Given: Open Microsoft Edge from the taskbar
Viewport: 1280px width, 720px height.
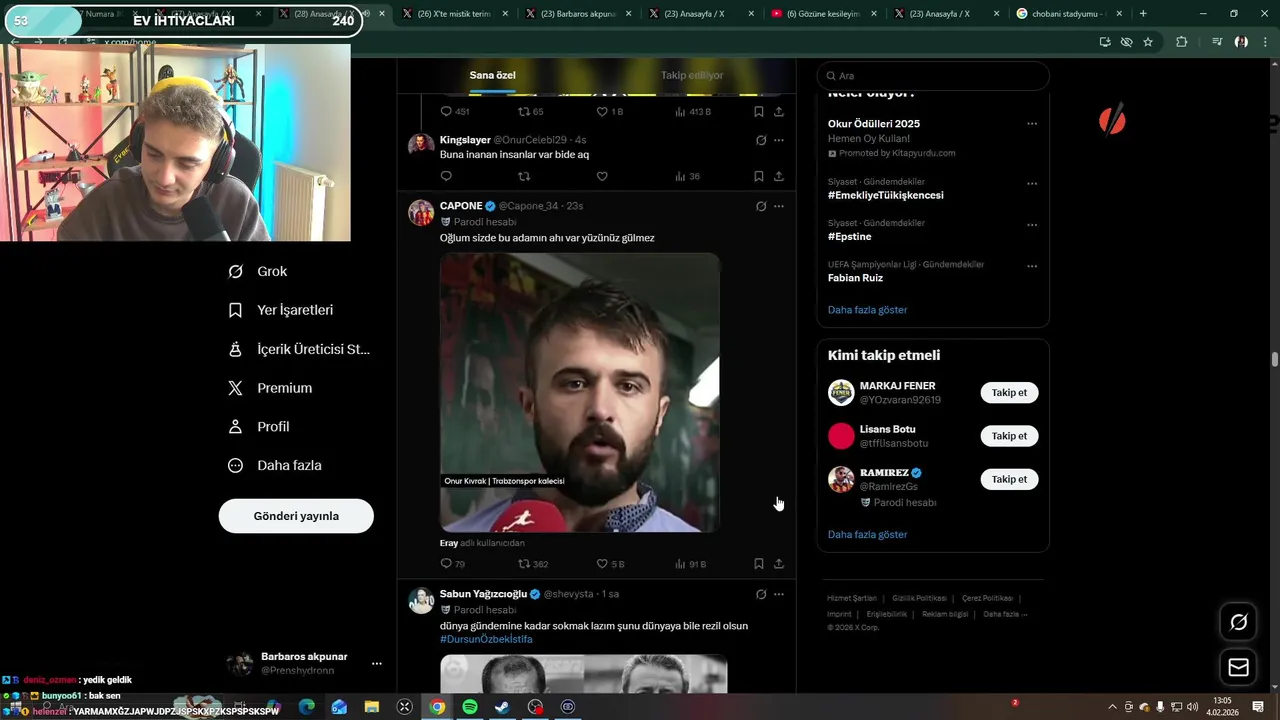Looking at the screenshot, I should click(307, 707).
